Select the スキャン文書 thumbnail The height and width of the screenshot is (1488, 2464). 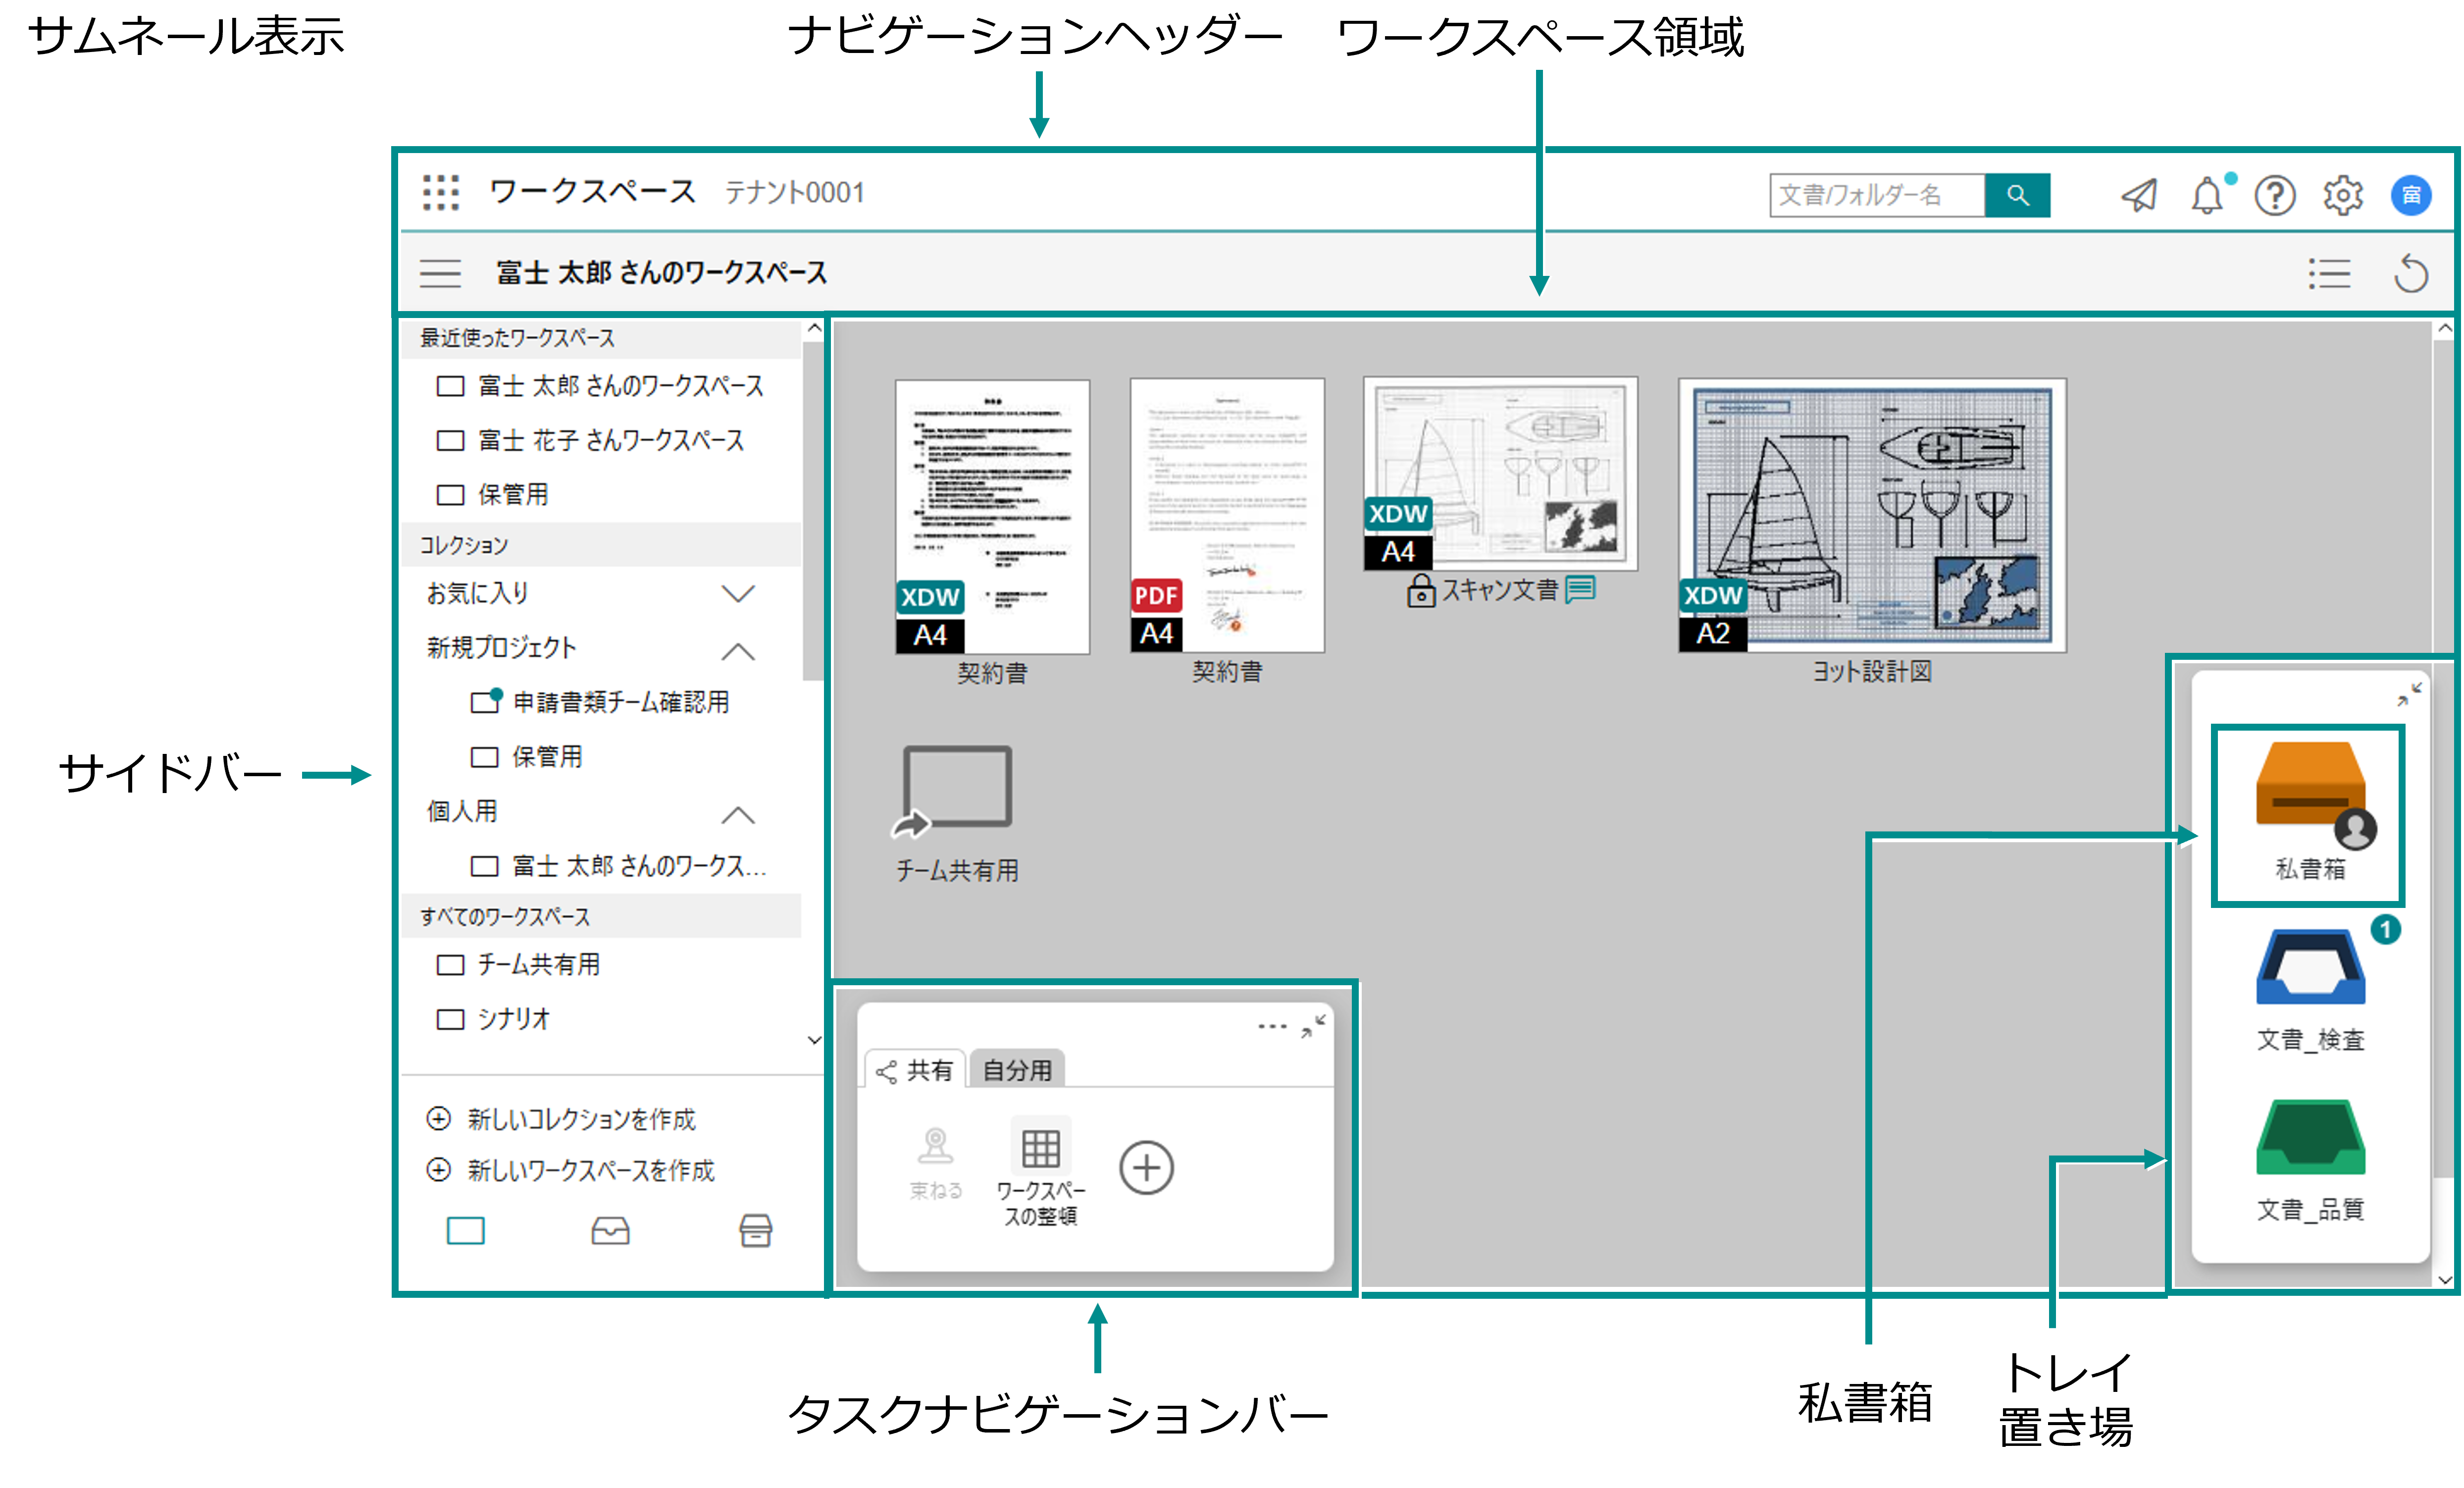pos(1500,474)
